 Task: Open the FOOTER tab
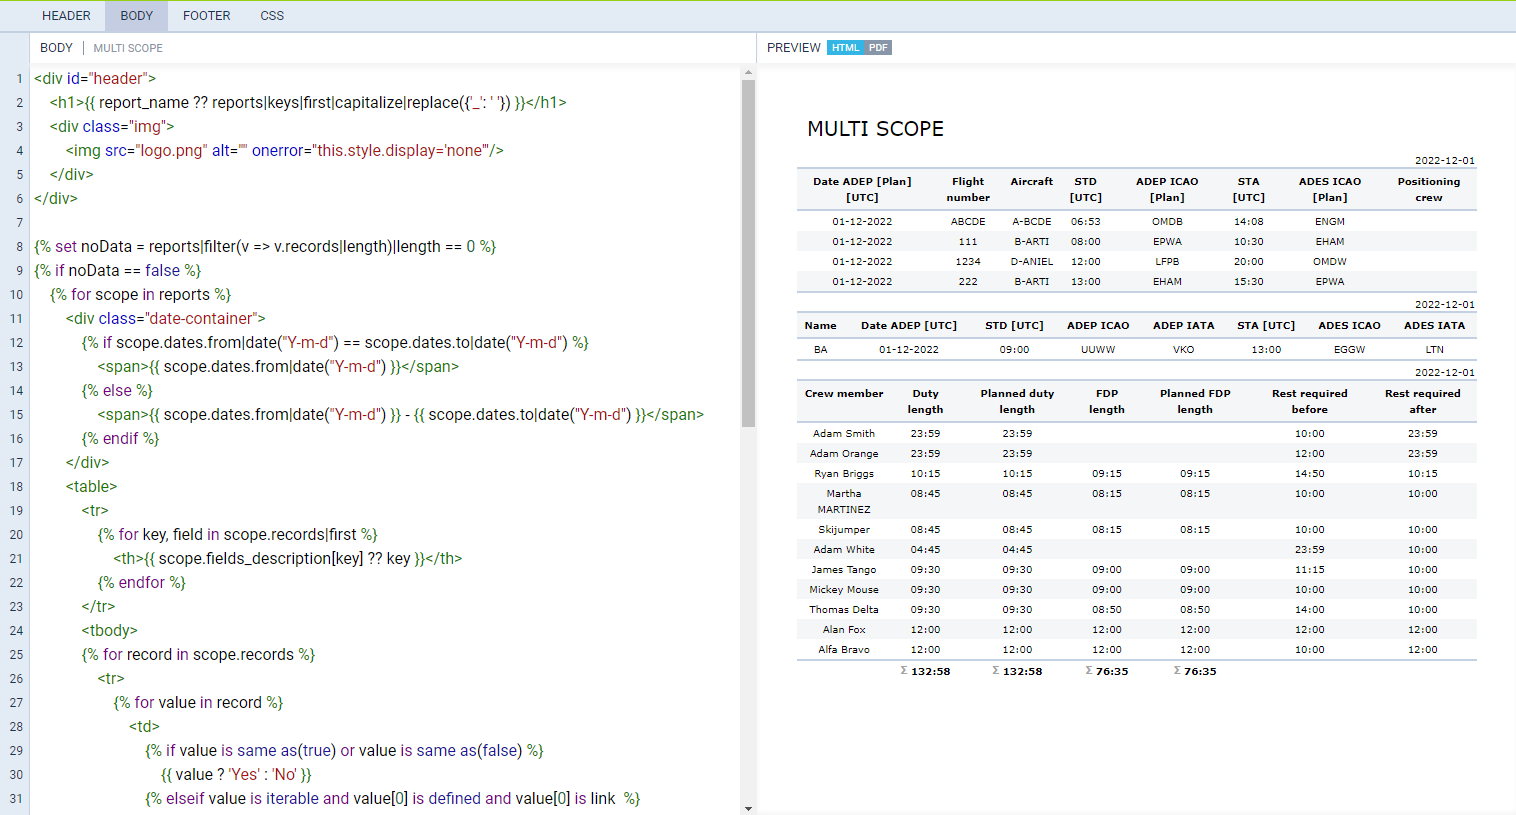click(207, 16)
